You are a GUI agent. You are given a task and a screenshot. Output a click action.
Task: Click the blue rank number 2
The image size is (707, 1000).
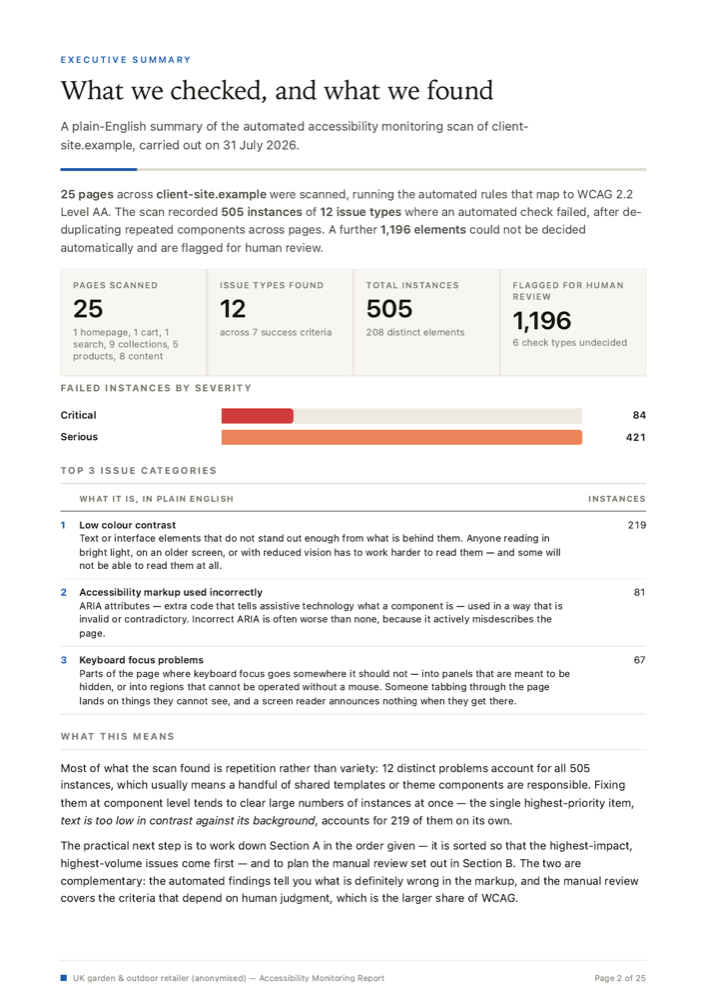click(63, 592)
